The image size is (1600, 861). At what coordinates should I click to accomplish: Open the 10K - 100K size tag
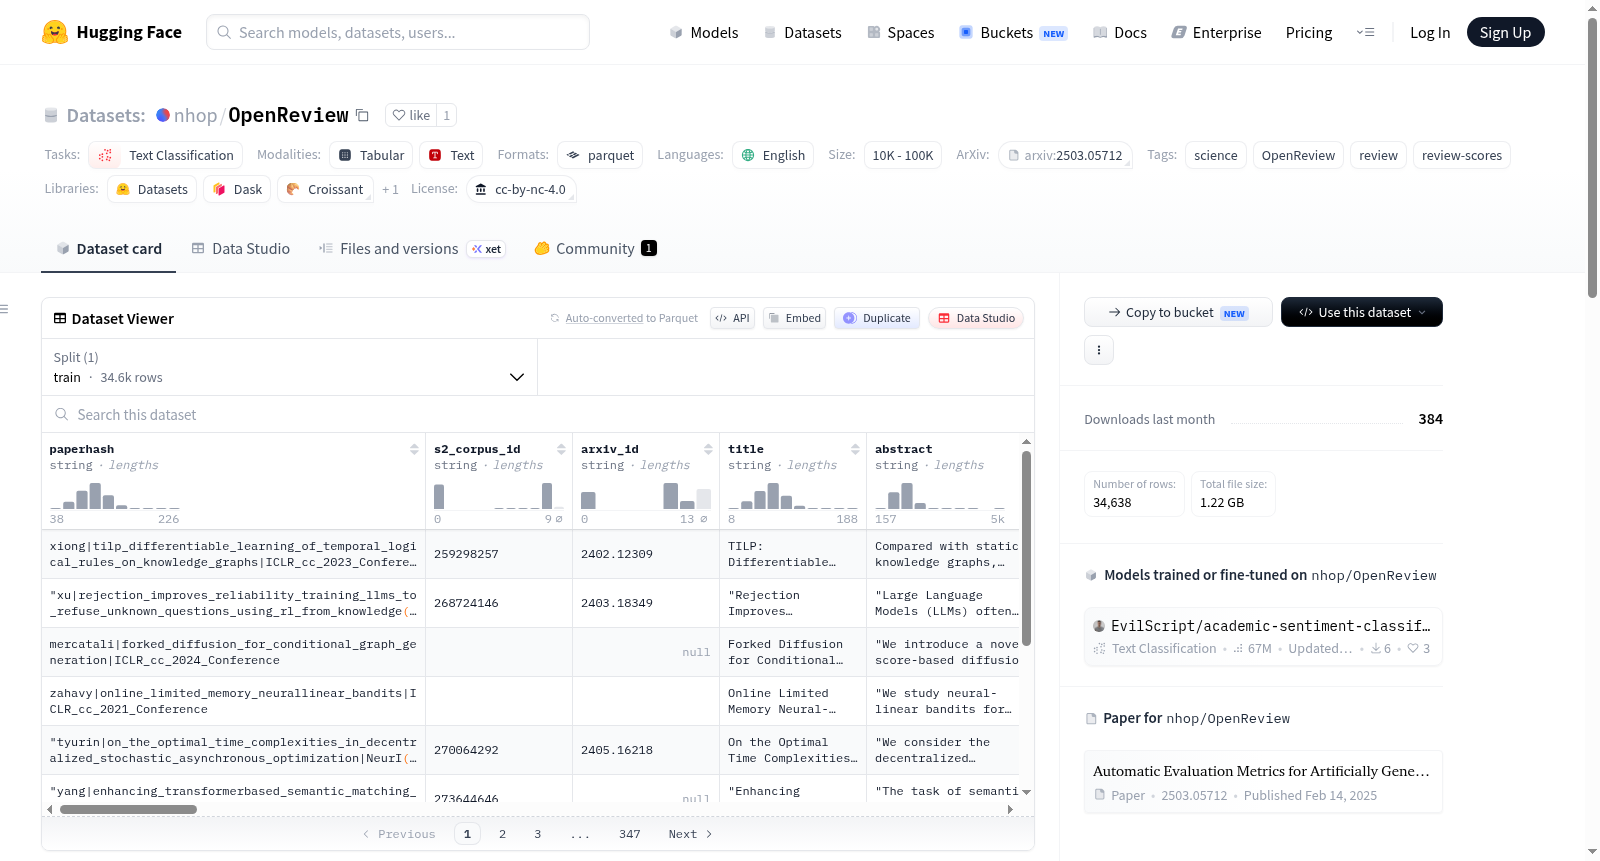[x=902, y=155]
